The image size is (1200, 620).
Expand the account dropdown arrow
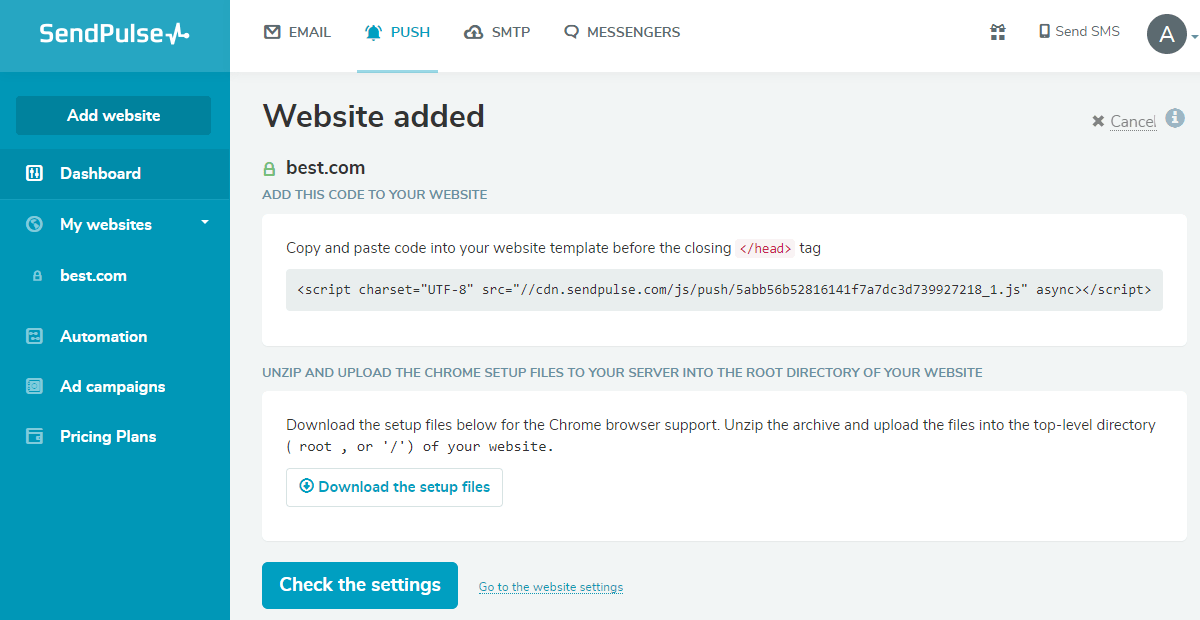pos(1194,35)
